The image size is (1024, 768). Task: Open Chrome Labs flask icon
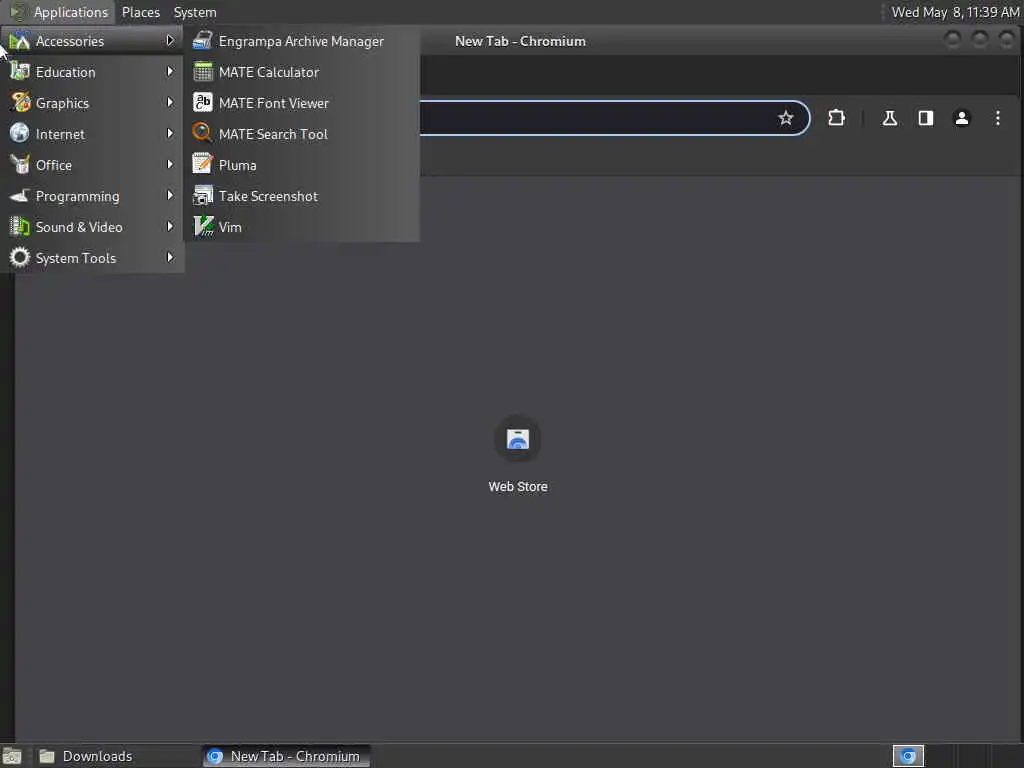(889, 118)
